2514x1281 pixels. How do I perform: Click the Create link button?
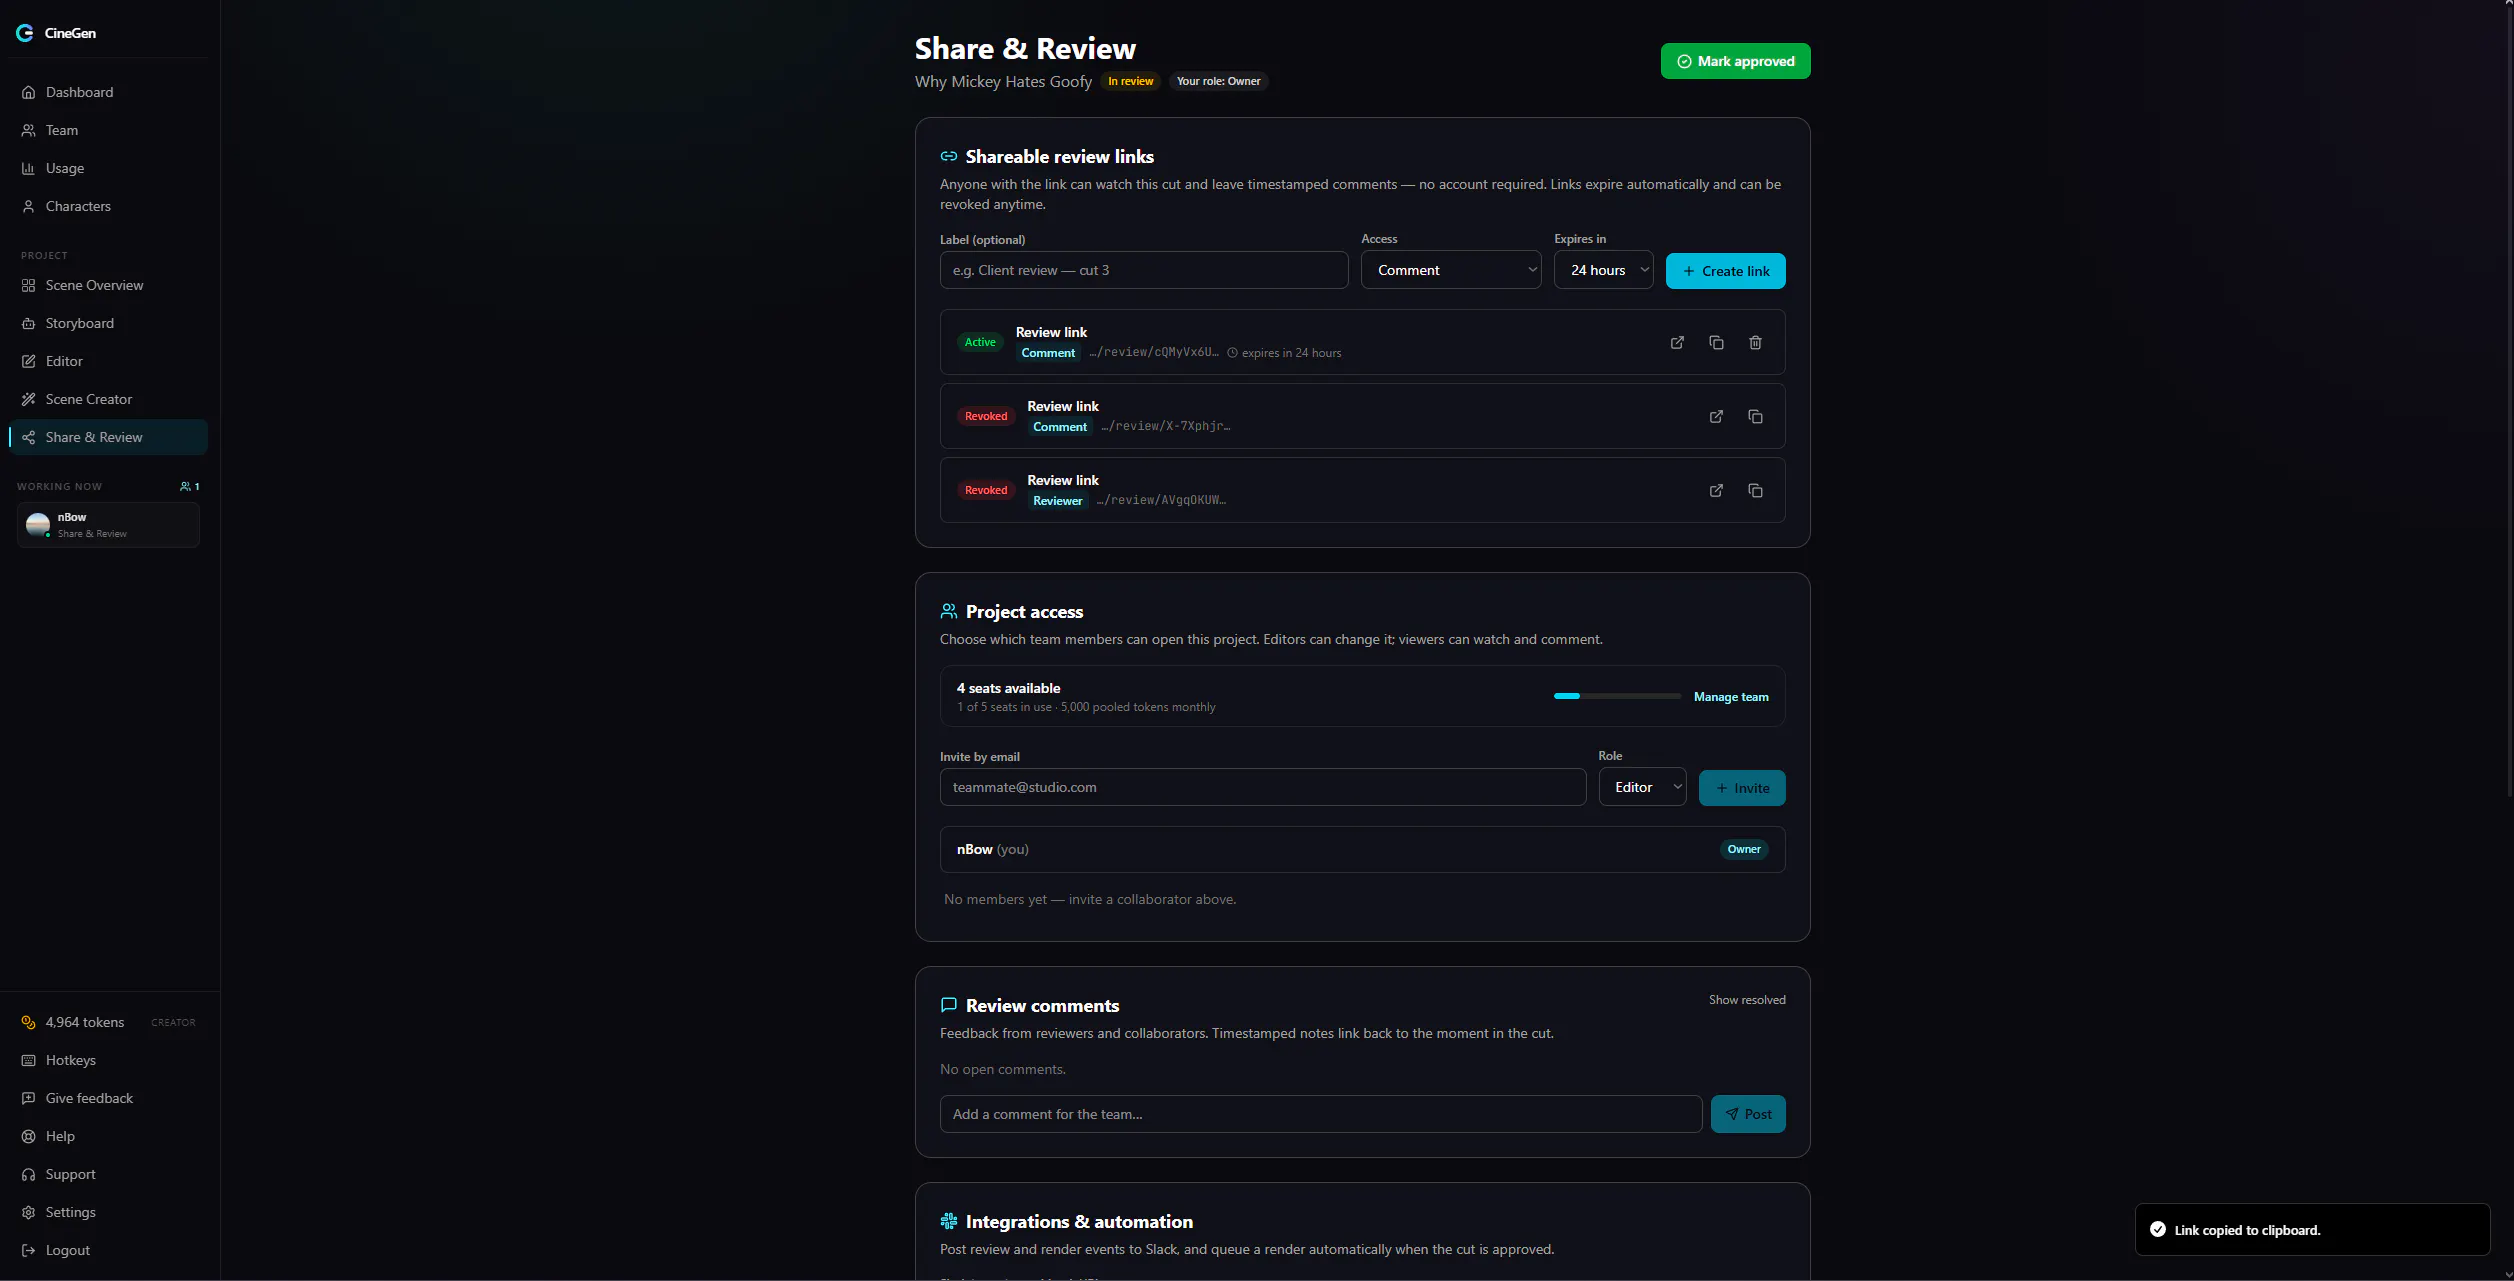click(x=1725, y=271)
